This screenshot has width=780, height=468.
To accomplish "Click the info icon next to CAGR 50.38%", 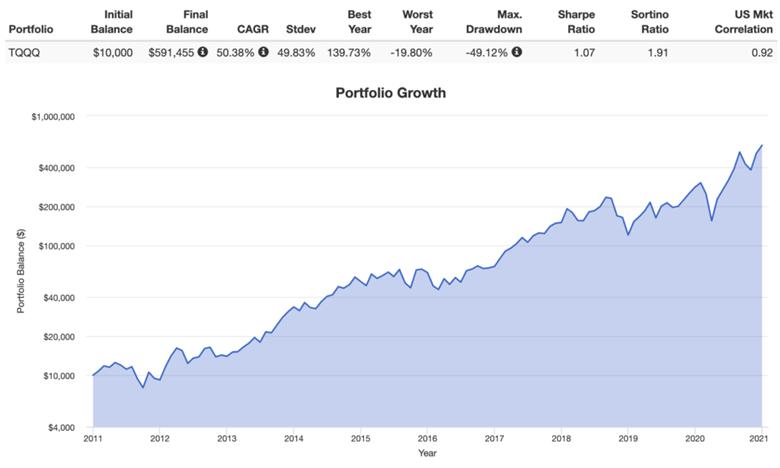I will click(x=263, y=51).
